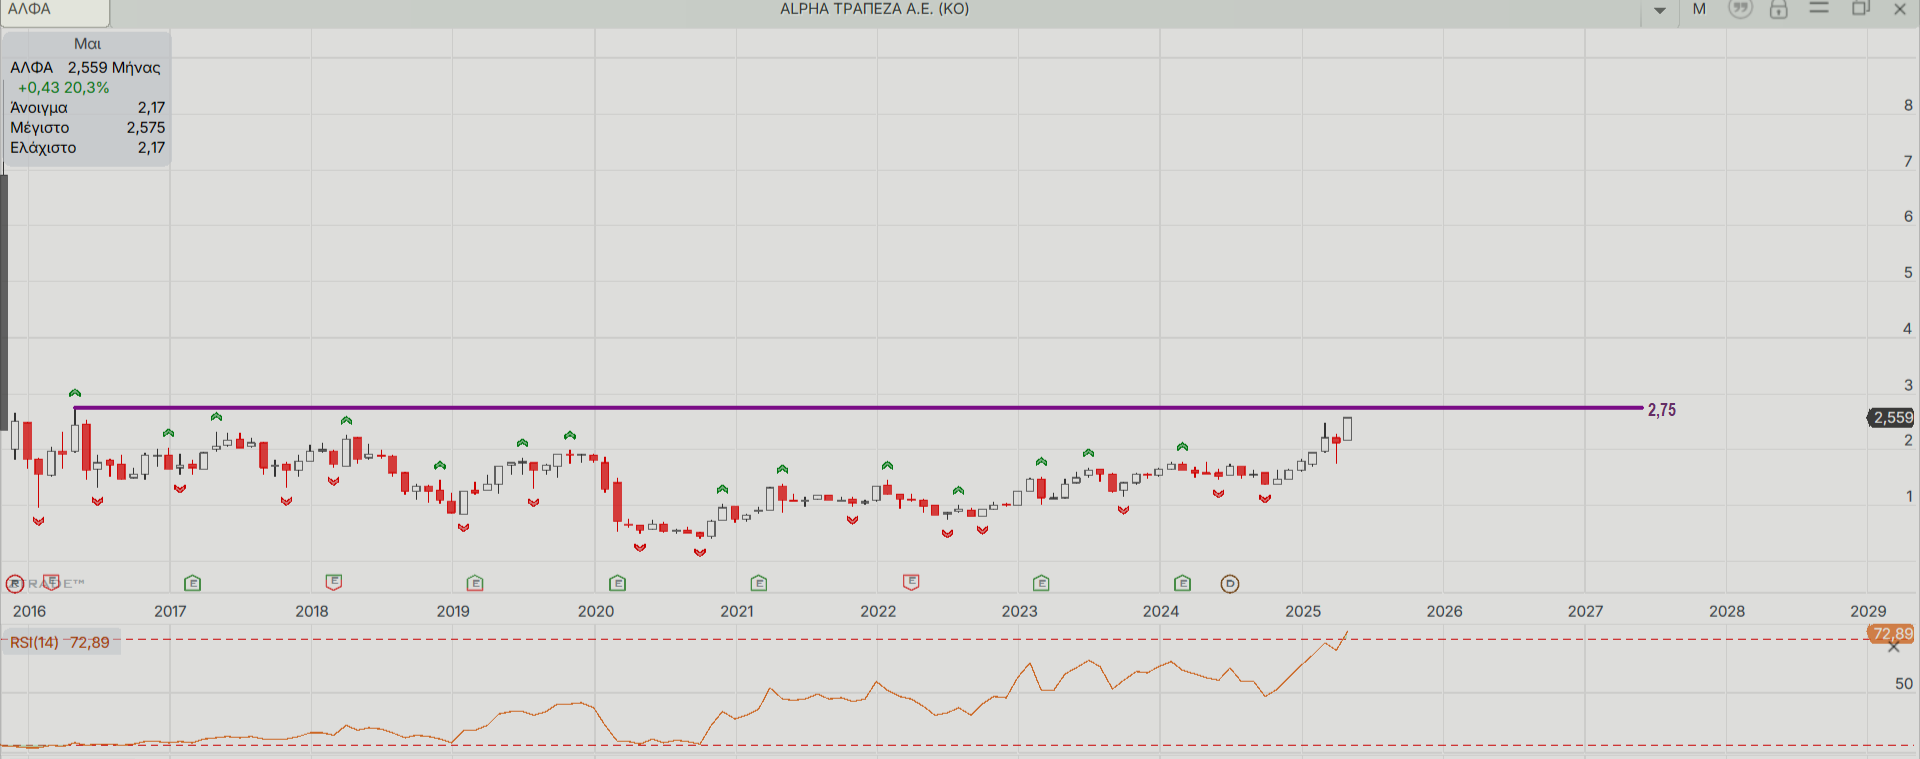Click the red down-fractal arrow at the late-2020 low
The height and width of the screenshot is (759, 1920).
tap(700, 552)
